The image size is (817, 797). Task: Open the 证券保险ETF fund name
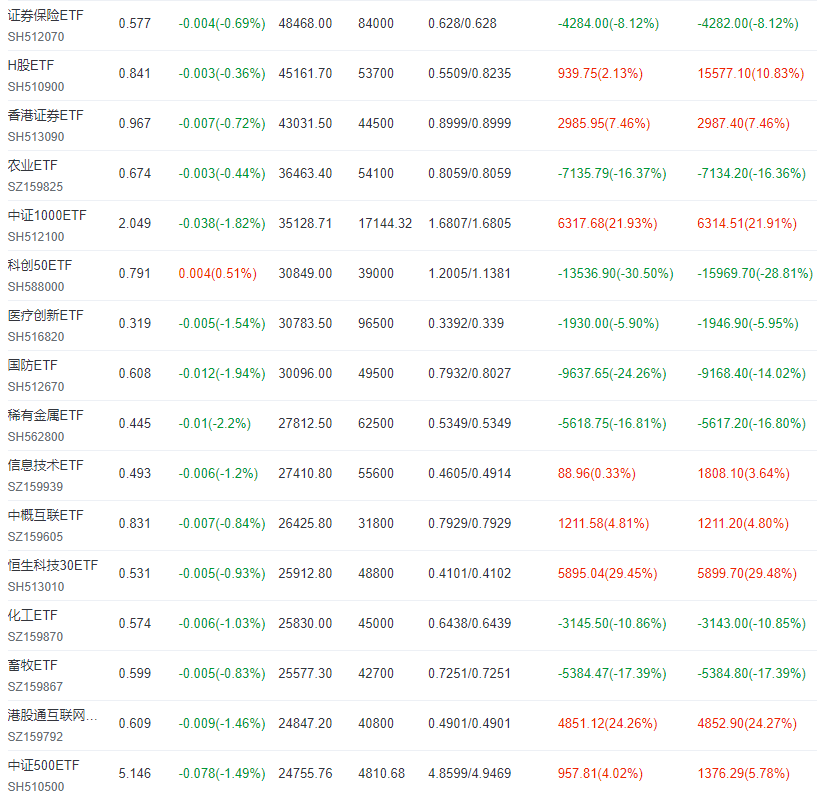coord(45,16)
